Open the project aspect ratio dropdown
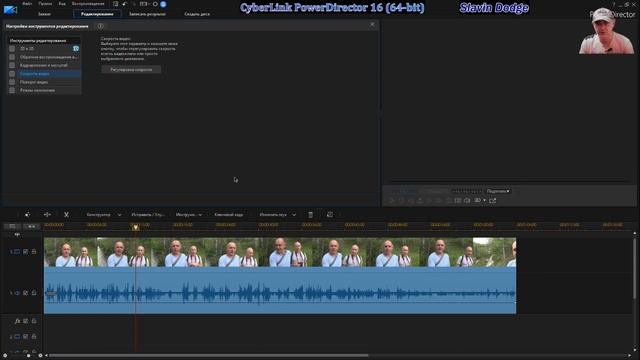Viewport: 640px width, 360px height. click(x=144, y=4)
